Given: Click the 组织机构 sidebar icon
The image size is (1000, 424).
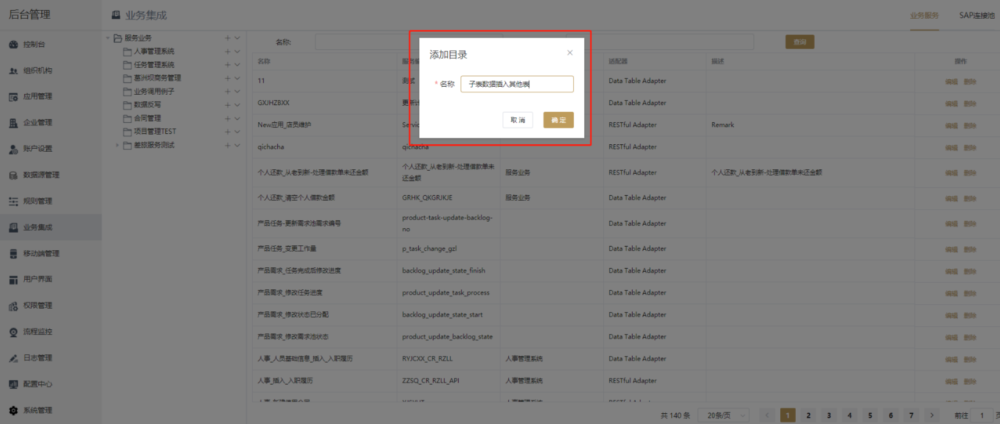Looking at the screenshot, I should click(x=12, y=71).
